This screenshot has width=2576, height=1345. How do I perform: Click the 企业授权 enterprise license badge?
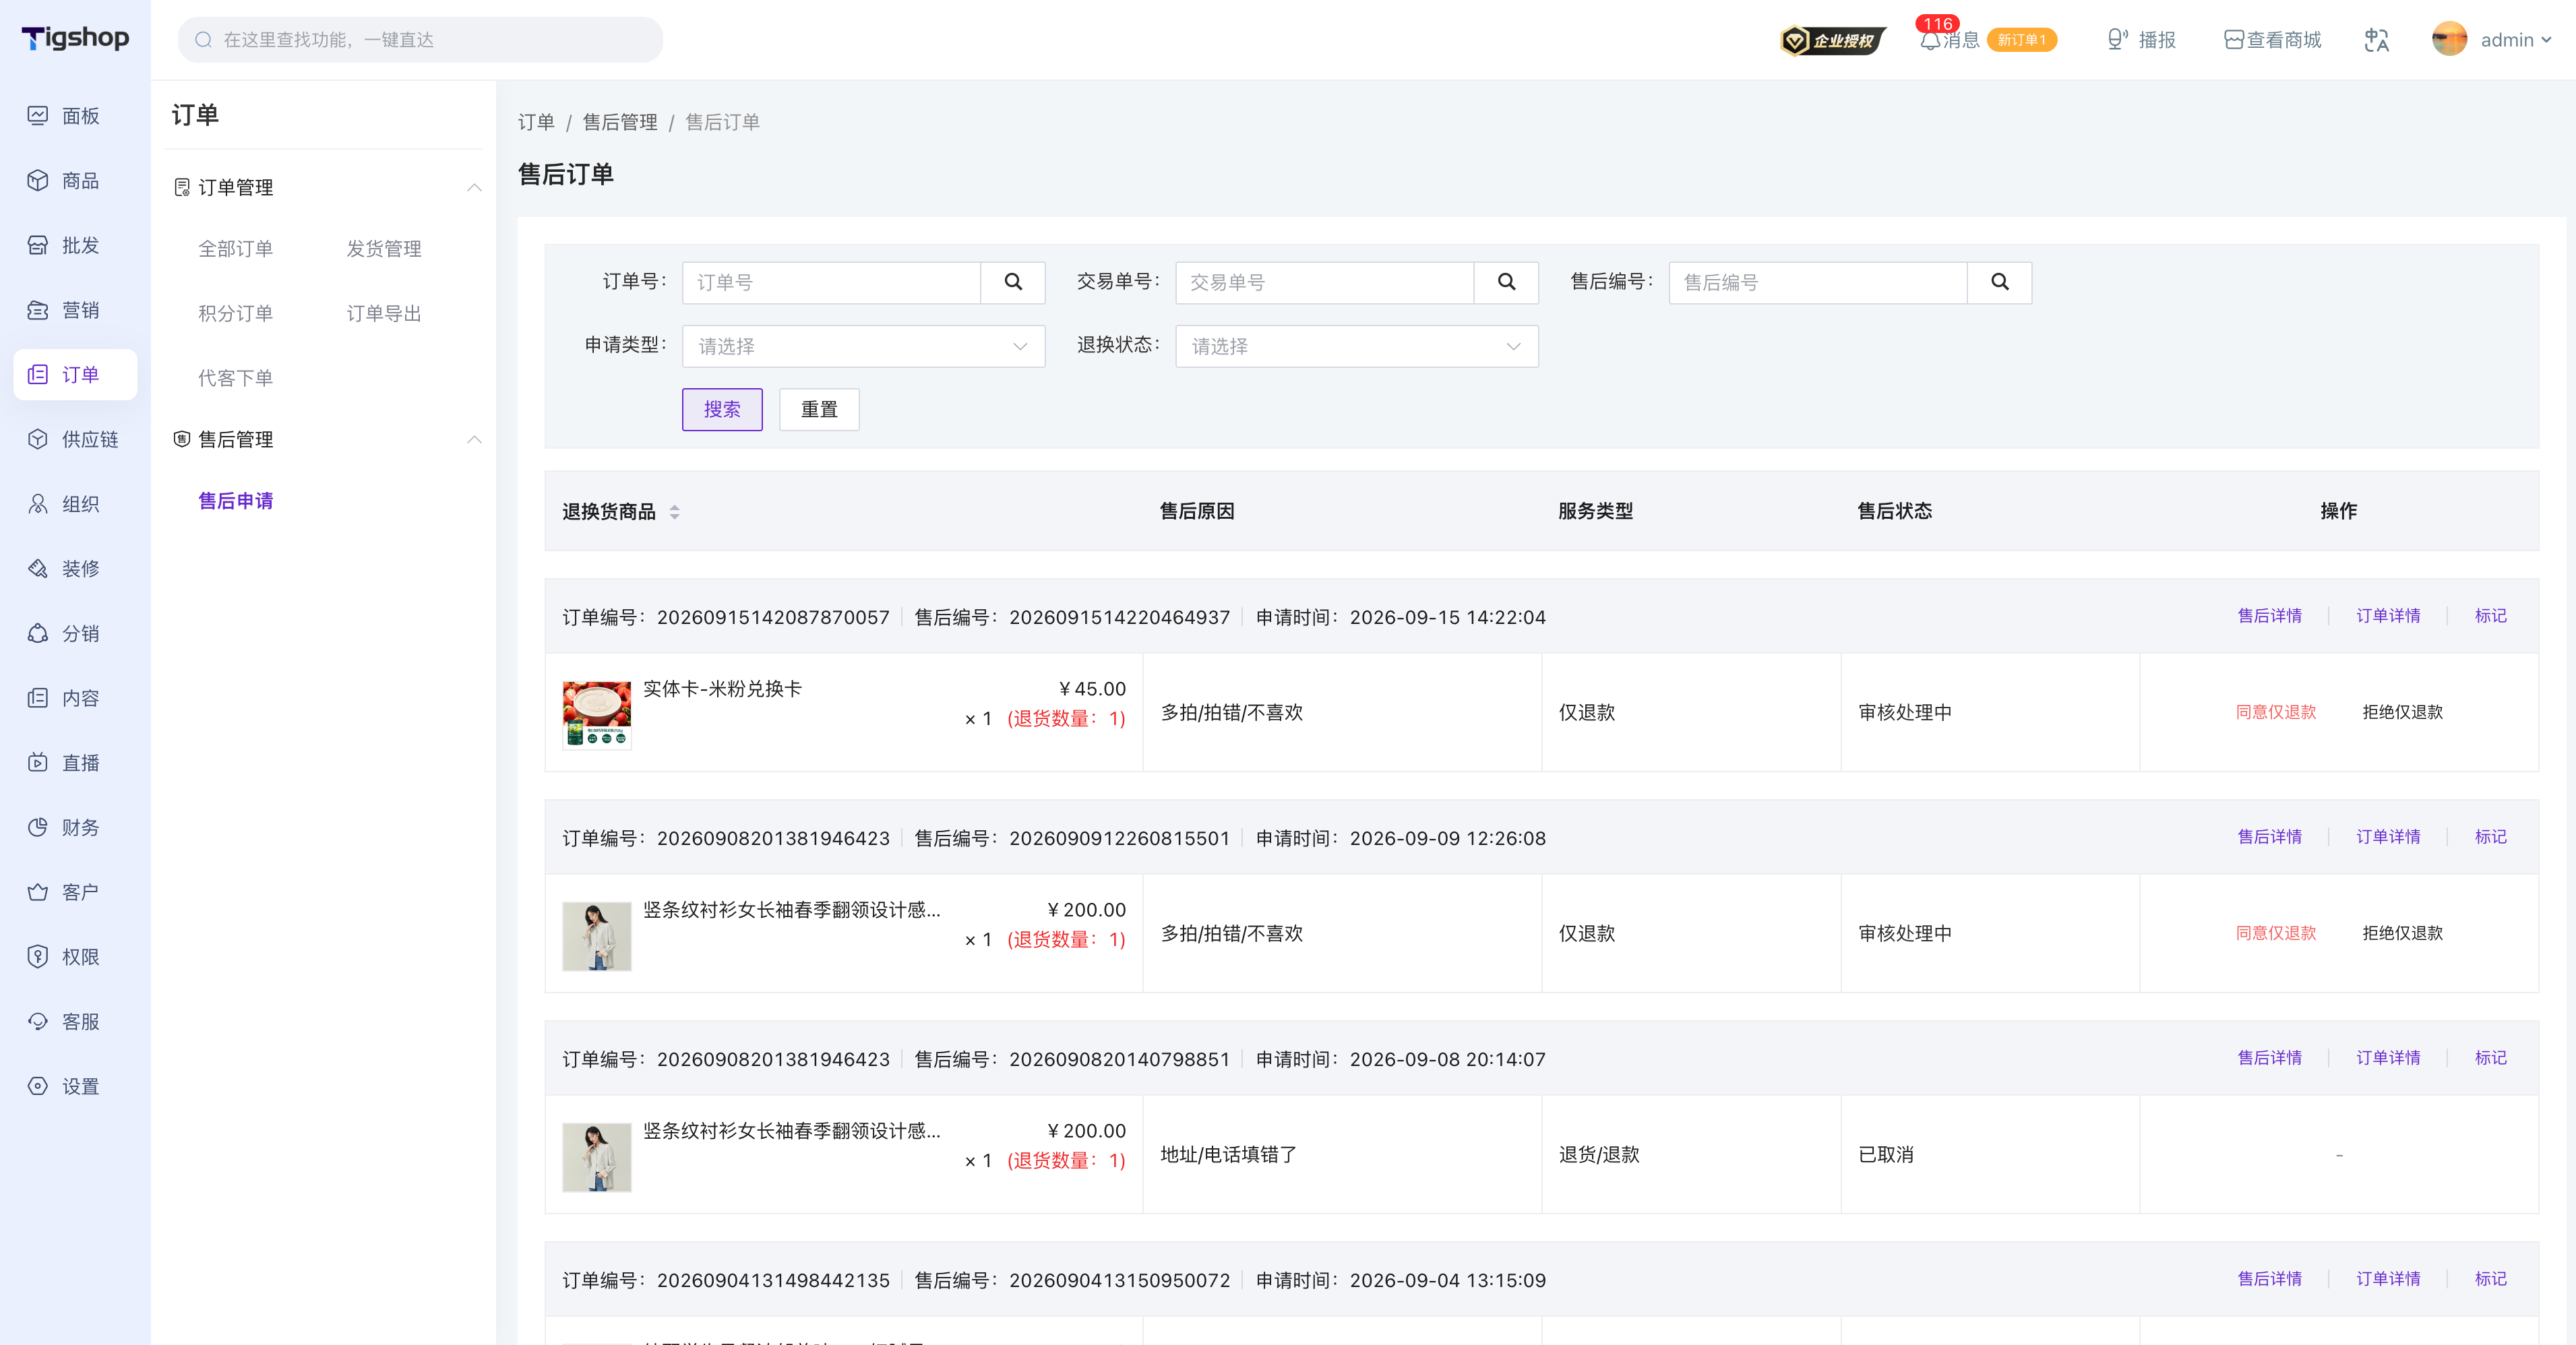1832,40
